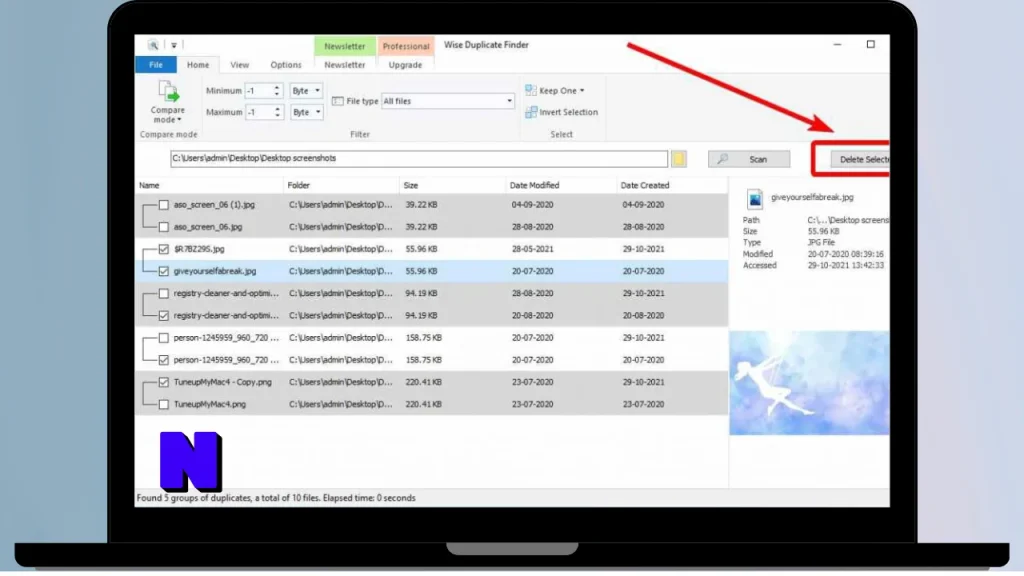
Task: Click the 158.75 KB size created 29-10-2021
Action: (424, 338)
